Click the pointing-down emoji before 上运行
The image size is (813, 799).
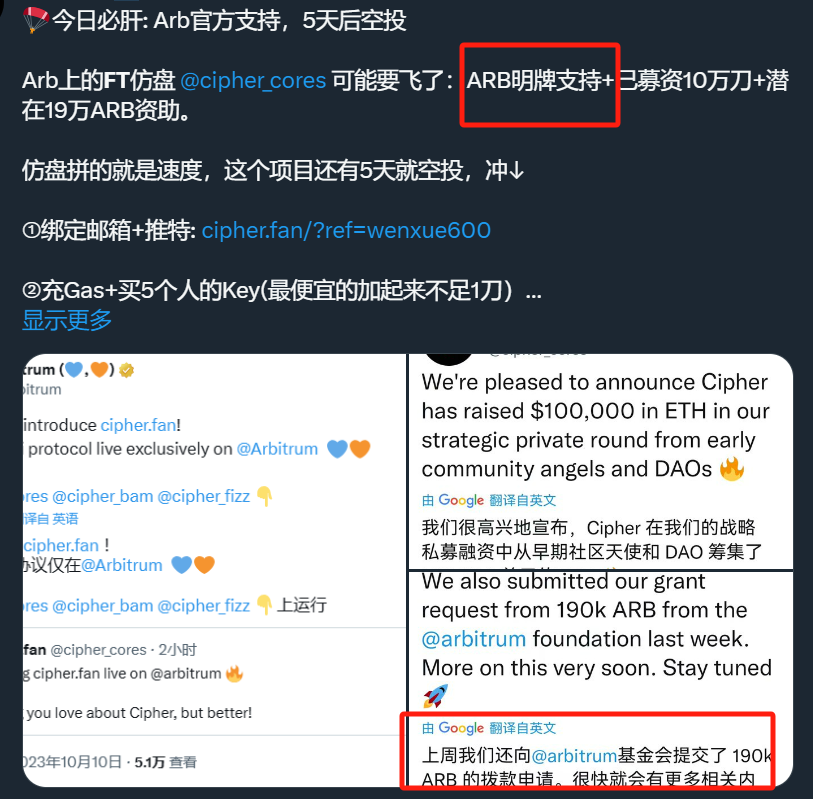264,605
